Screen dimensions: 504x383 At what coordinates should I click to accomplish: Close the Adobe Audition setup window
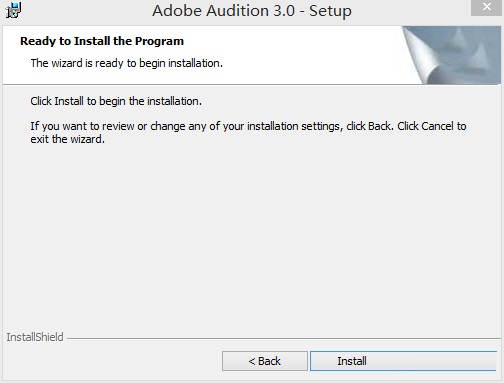click(x=487, y=7)
